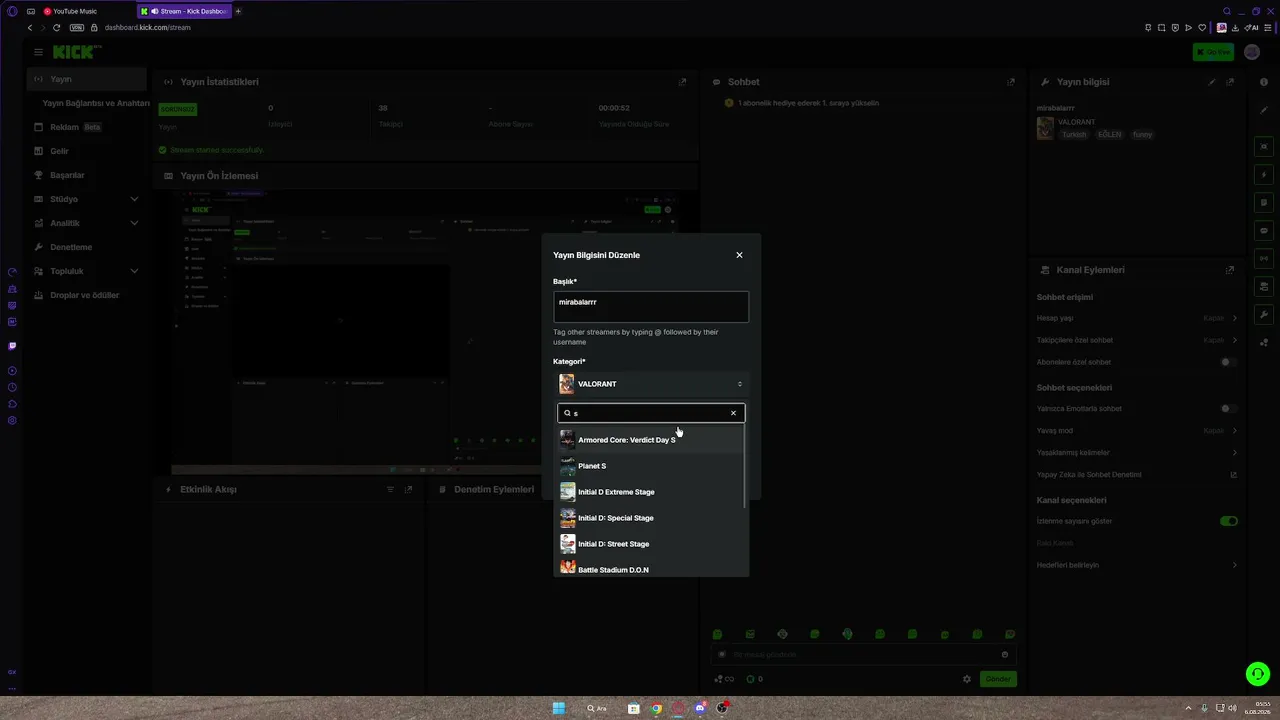Open Chrome from the taskbar

click(x=656, y=708)
